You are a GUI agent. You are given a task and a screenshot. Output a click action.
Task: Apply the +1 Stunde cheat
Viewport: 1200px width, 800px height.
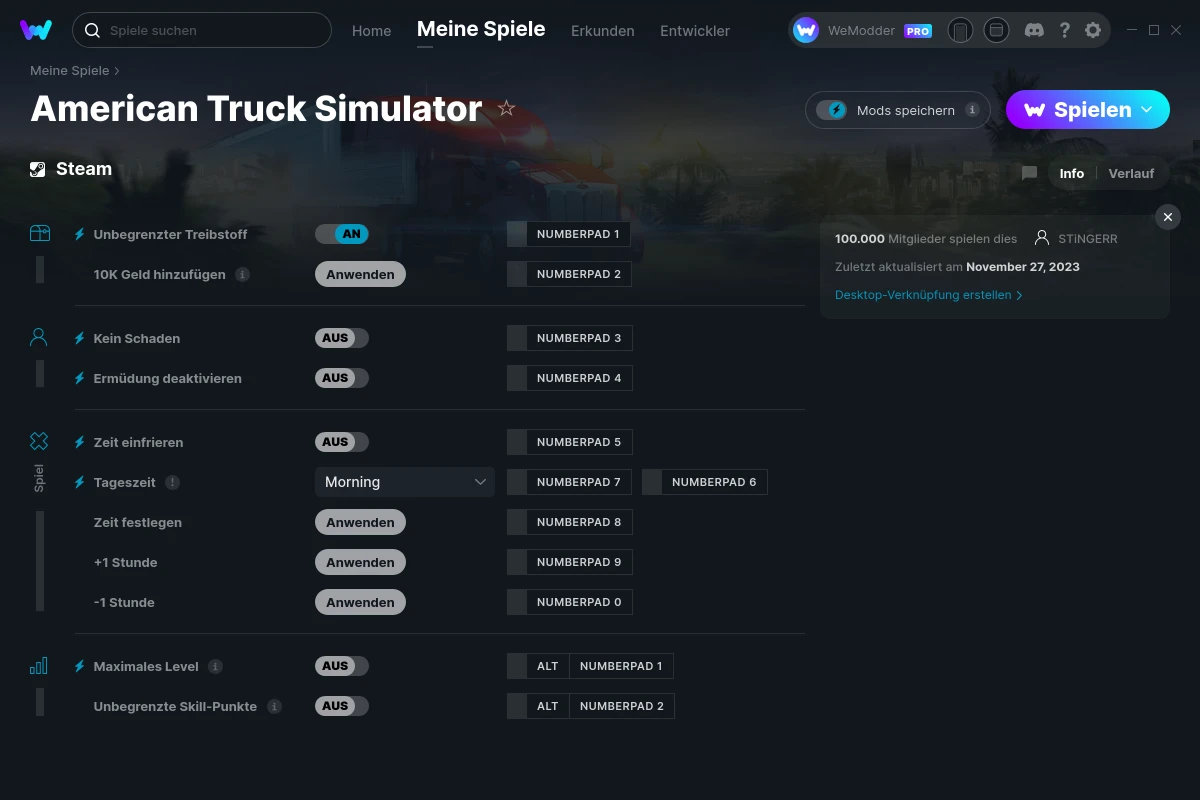(360, 562)
